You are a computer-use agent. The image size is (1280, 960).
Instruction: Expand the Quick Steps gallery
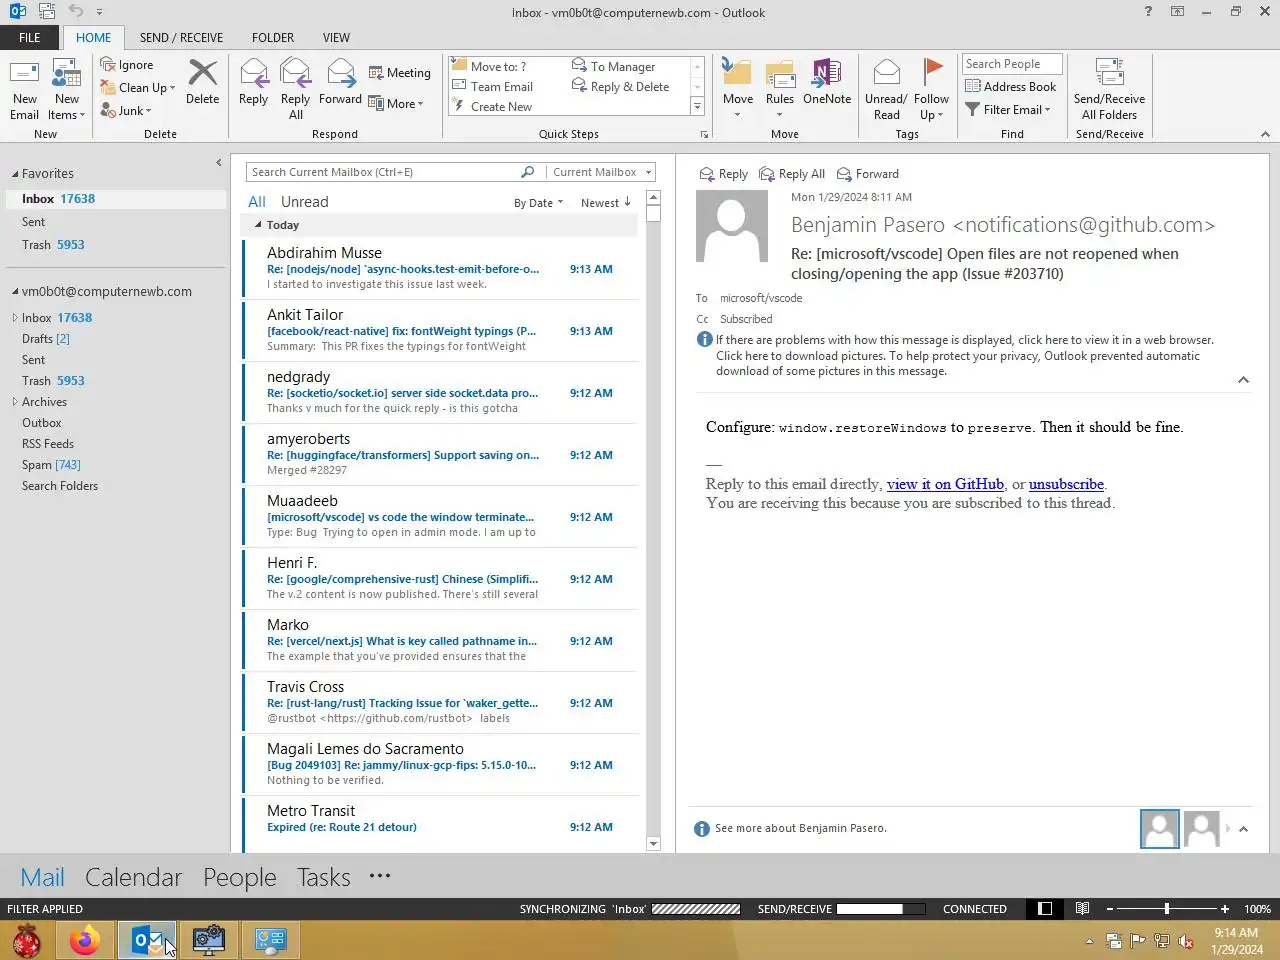pyautogui.click(x=697, y=106)
